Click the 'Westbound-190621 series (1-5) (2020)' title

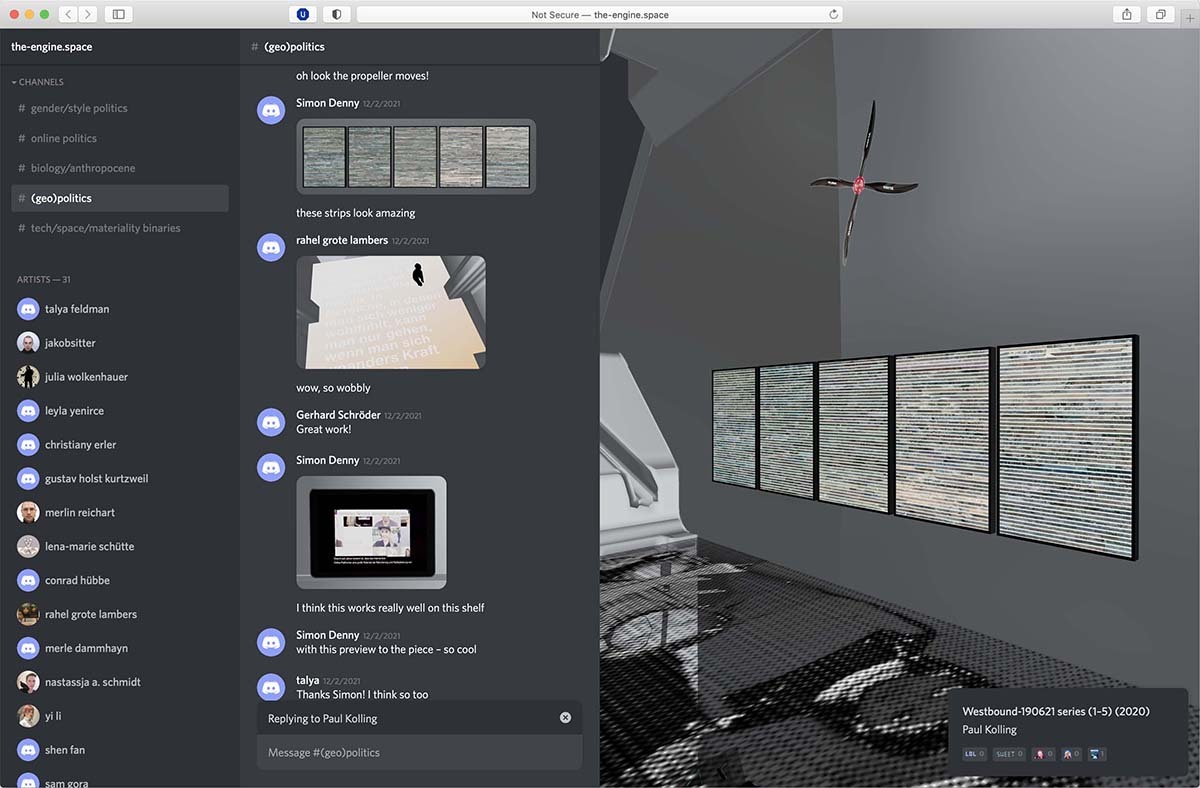click(x=1056, y=712)
